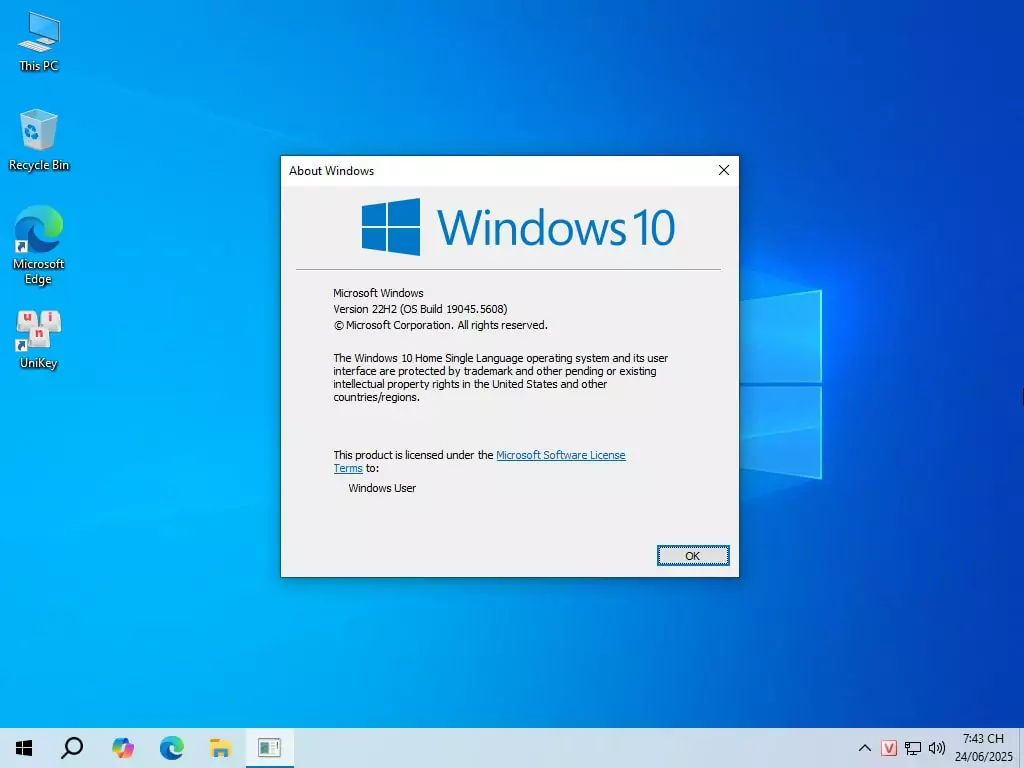Open the volume tray icon
This screenshot has width=1024, height=768.
pyautogui.click(x=937, y=748)
